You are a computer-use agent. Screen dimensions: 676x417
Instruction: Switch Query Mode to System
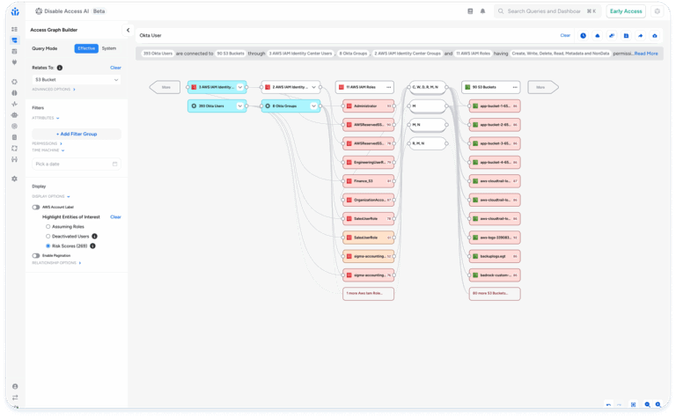point(109,48)
